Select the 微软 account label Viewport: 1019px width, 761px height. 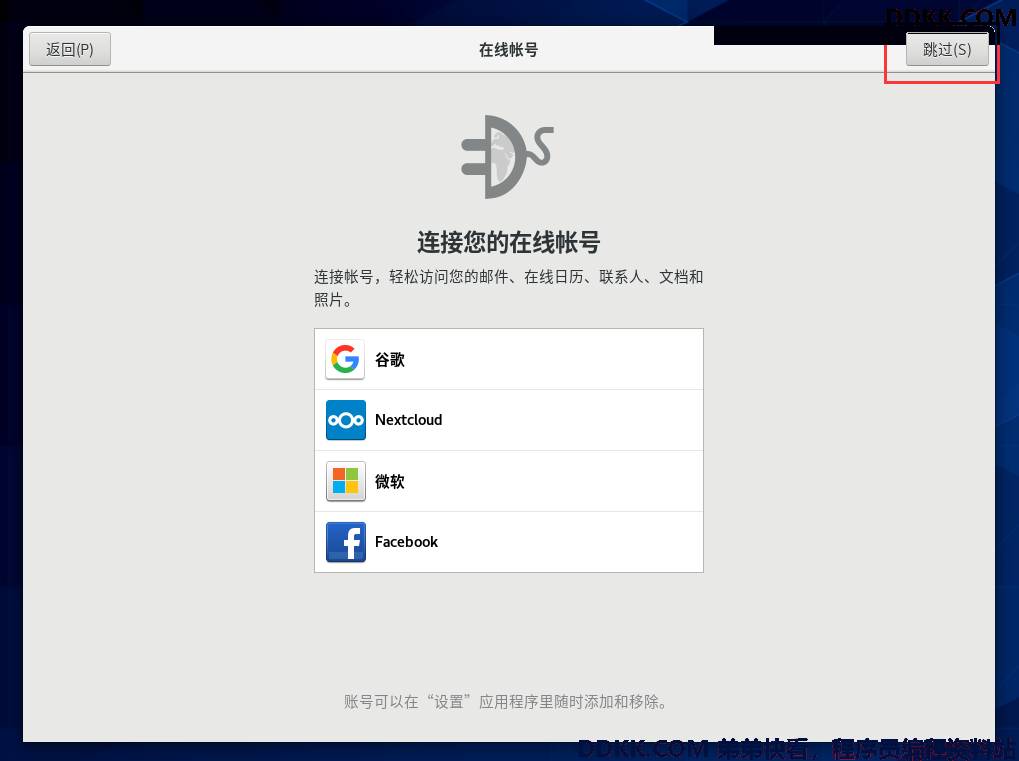390,481
